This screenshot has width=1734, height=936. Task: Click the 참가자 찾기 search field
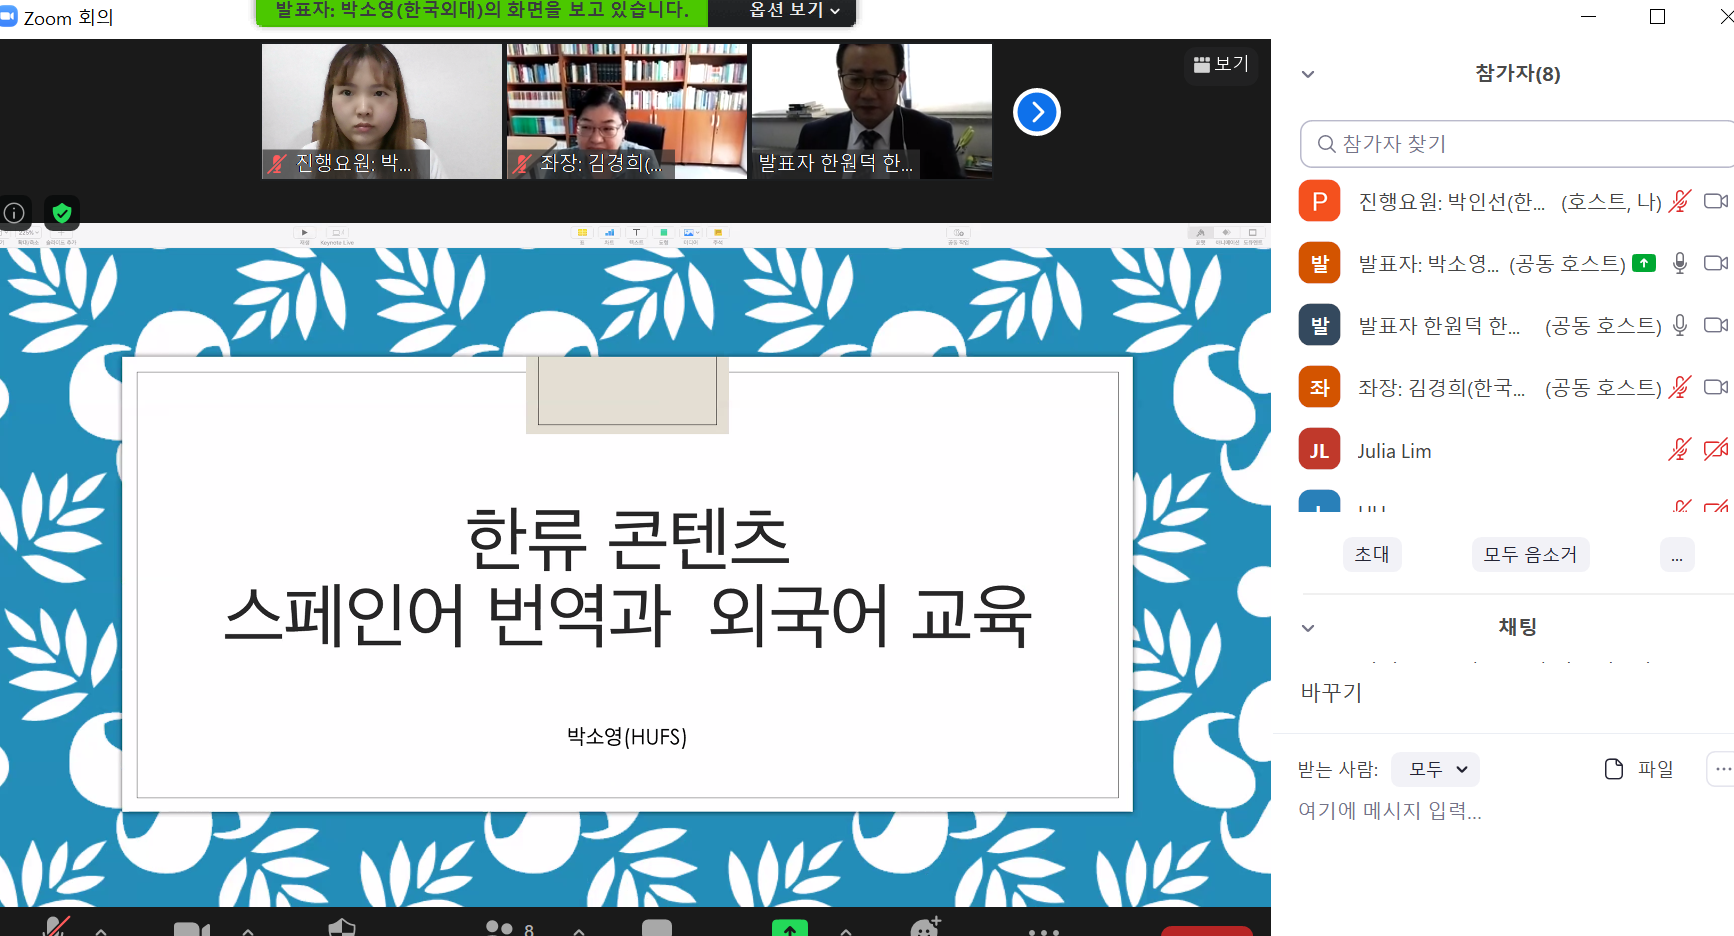pyautogui.click(x=1517, y=144)
